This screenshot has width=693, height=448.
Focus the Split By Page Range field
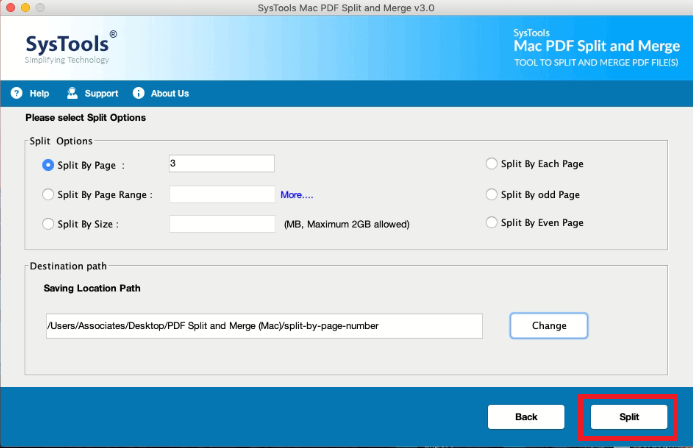tap(222, 194)
